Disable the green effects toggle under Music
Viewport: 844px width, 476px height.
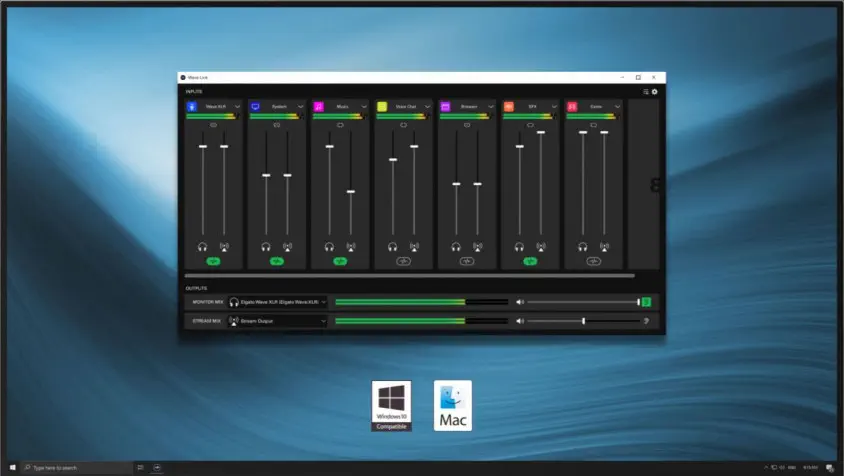(x=340, y=261)
